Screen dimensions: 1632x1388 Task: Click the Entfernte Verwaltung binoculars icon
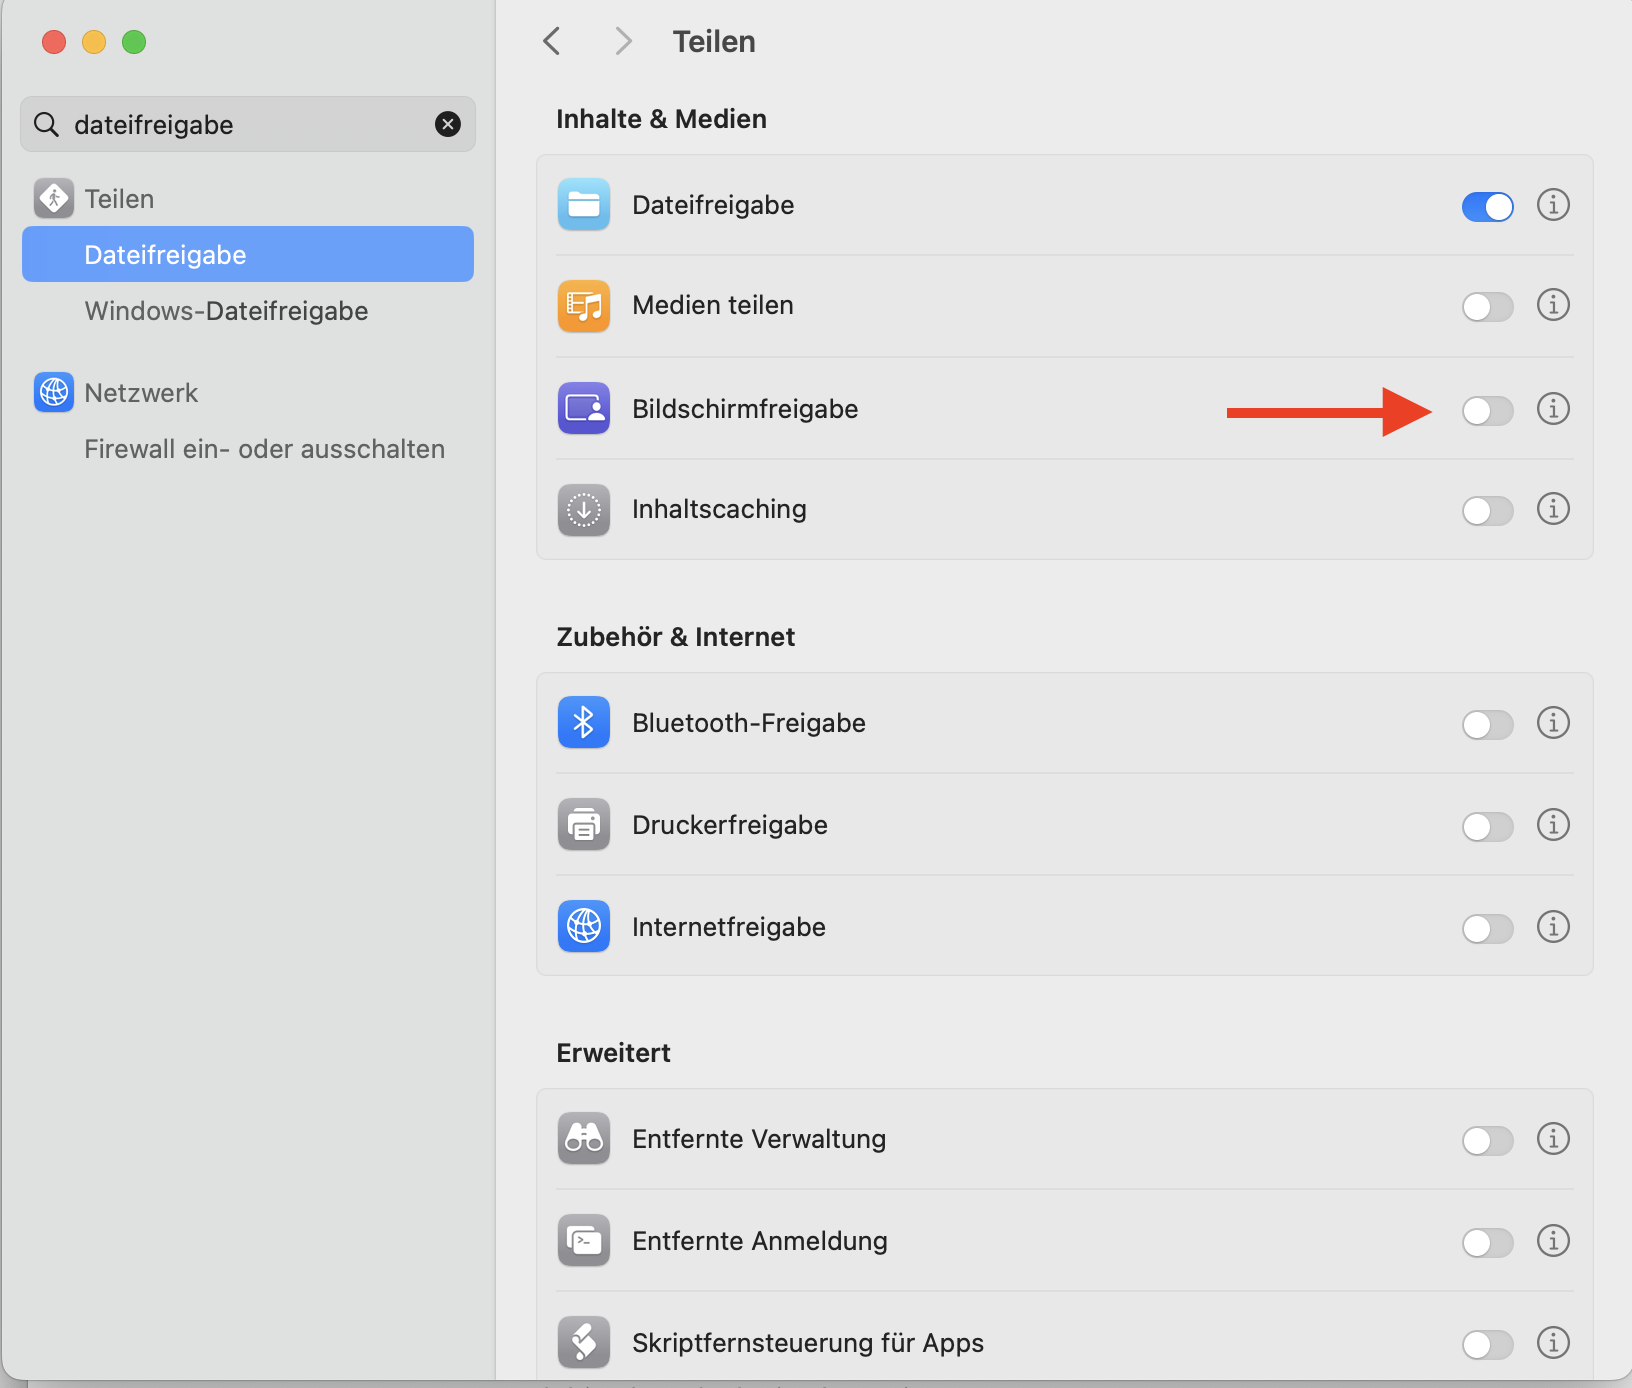click(x=584, y=1139)
